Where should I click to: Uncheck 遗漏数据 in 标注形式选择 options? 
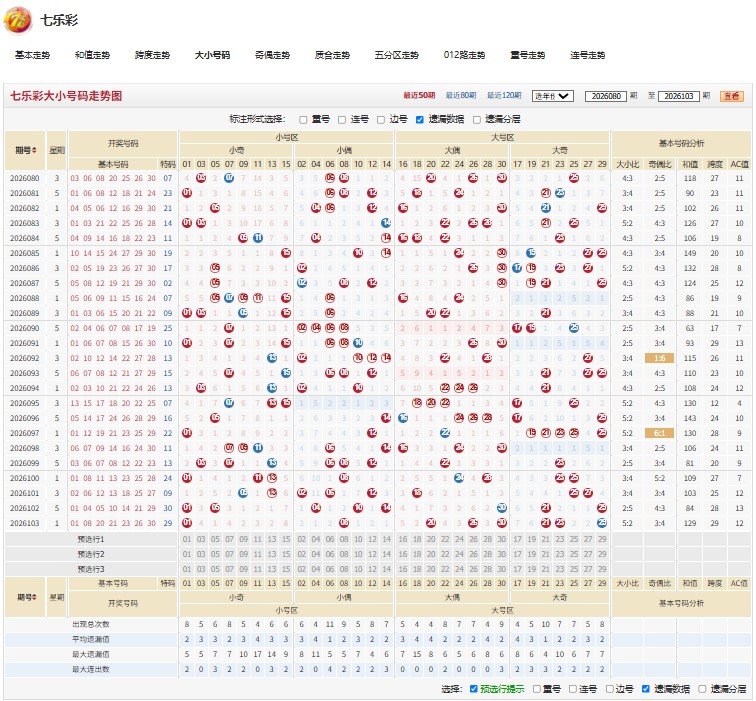coord(420,120)
